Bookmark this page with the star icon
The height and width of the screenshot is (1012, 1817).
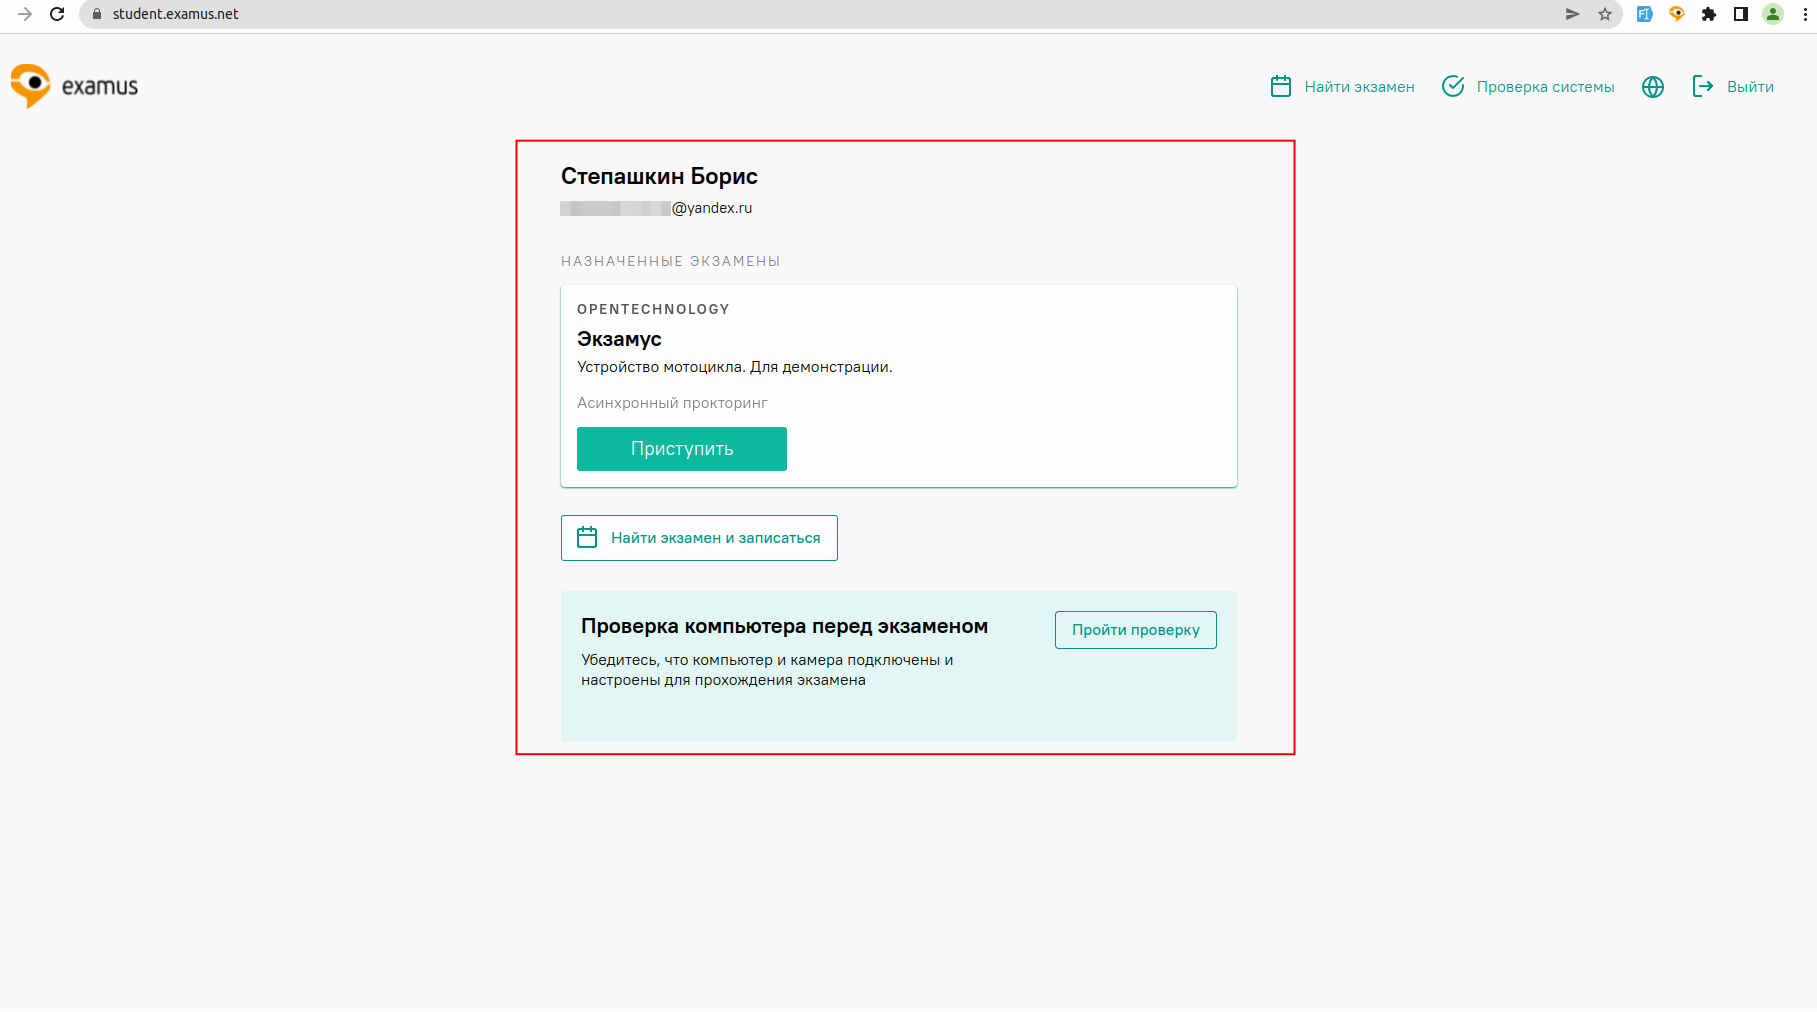tap(1605, 14)
